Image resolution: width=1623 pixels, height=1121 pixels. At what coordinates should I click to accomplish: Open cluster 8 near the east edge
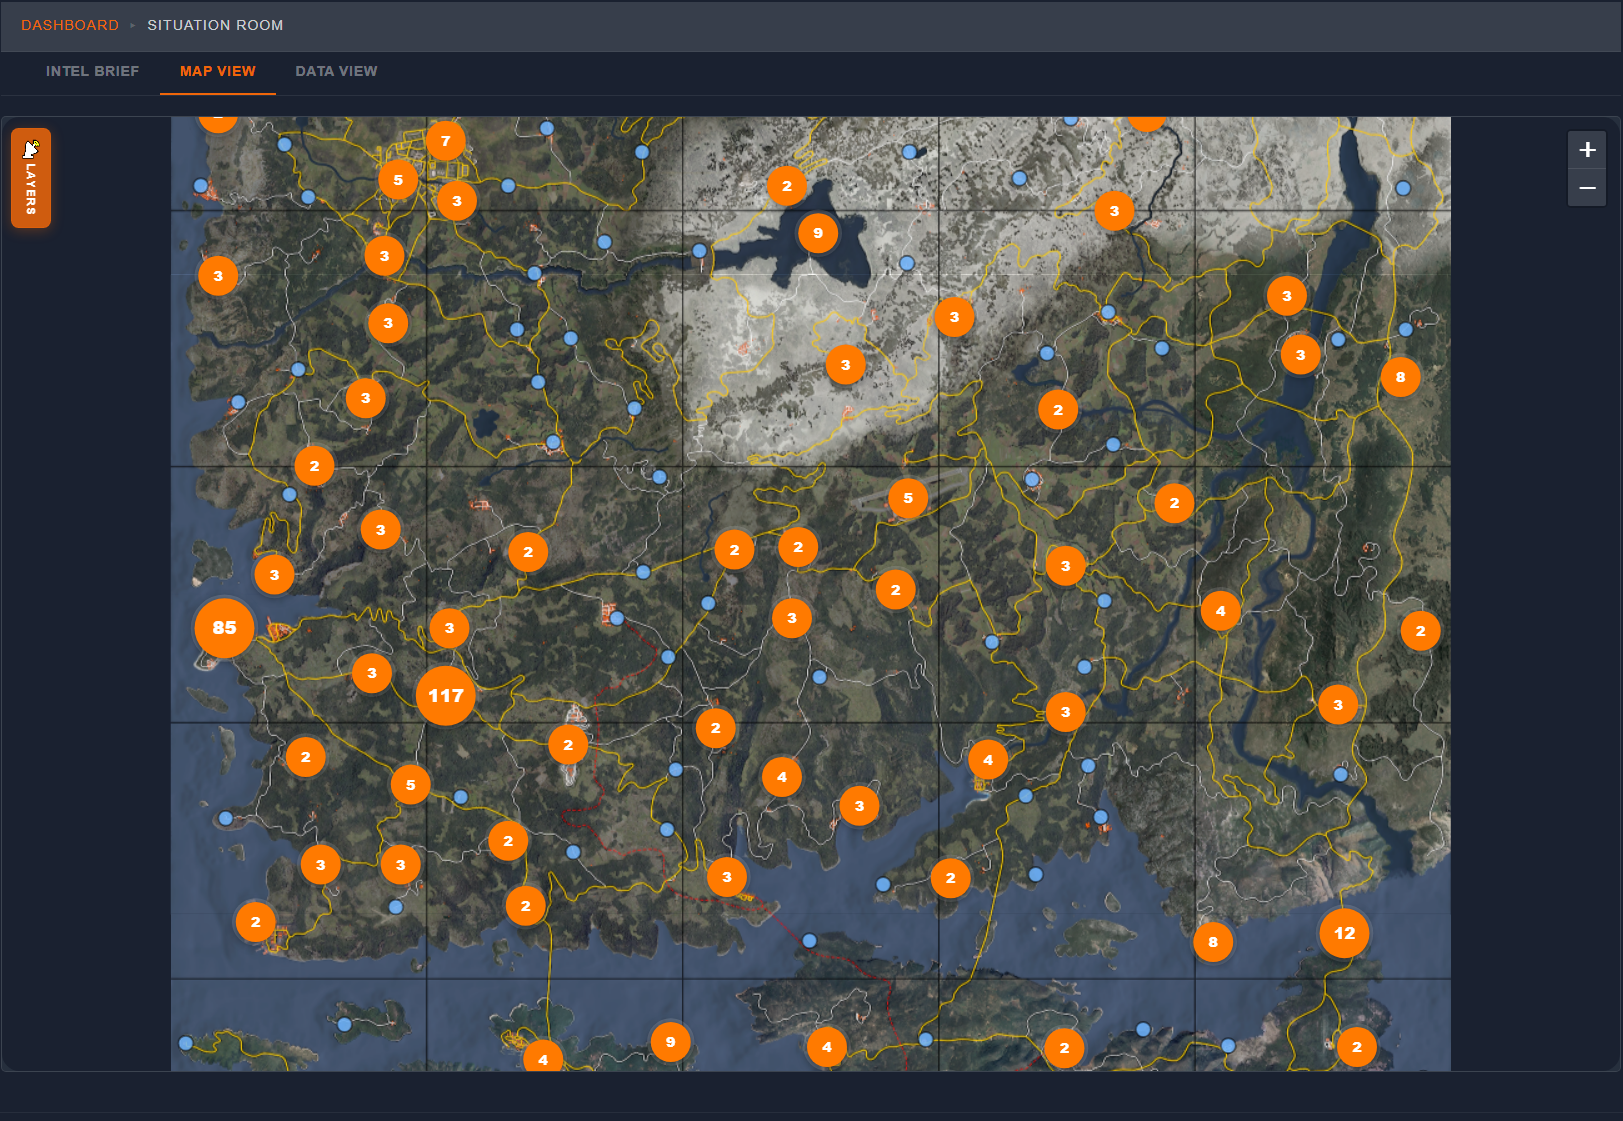click(x=1400, y=377)
